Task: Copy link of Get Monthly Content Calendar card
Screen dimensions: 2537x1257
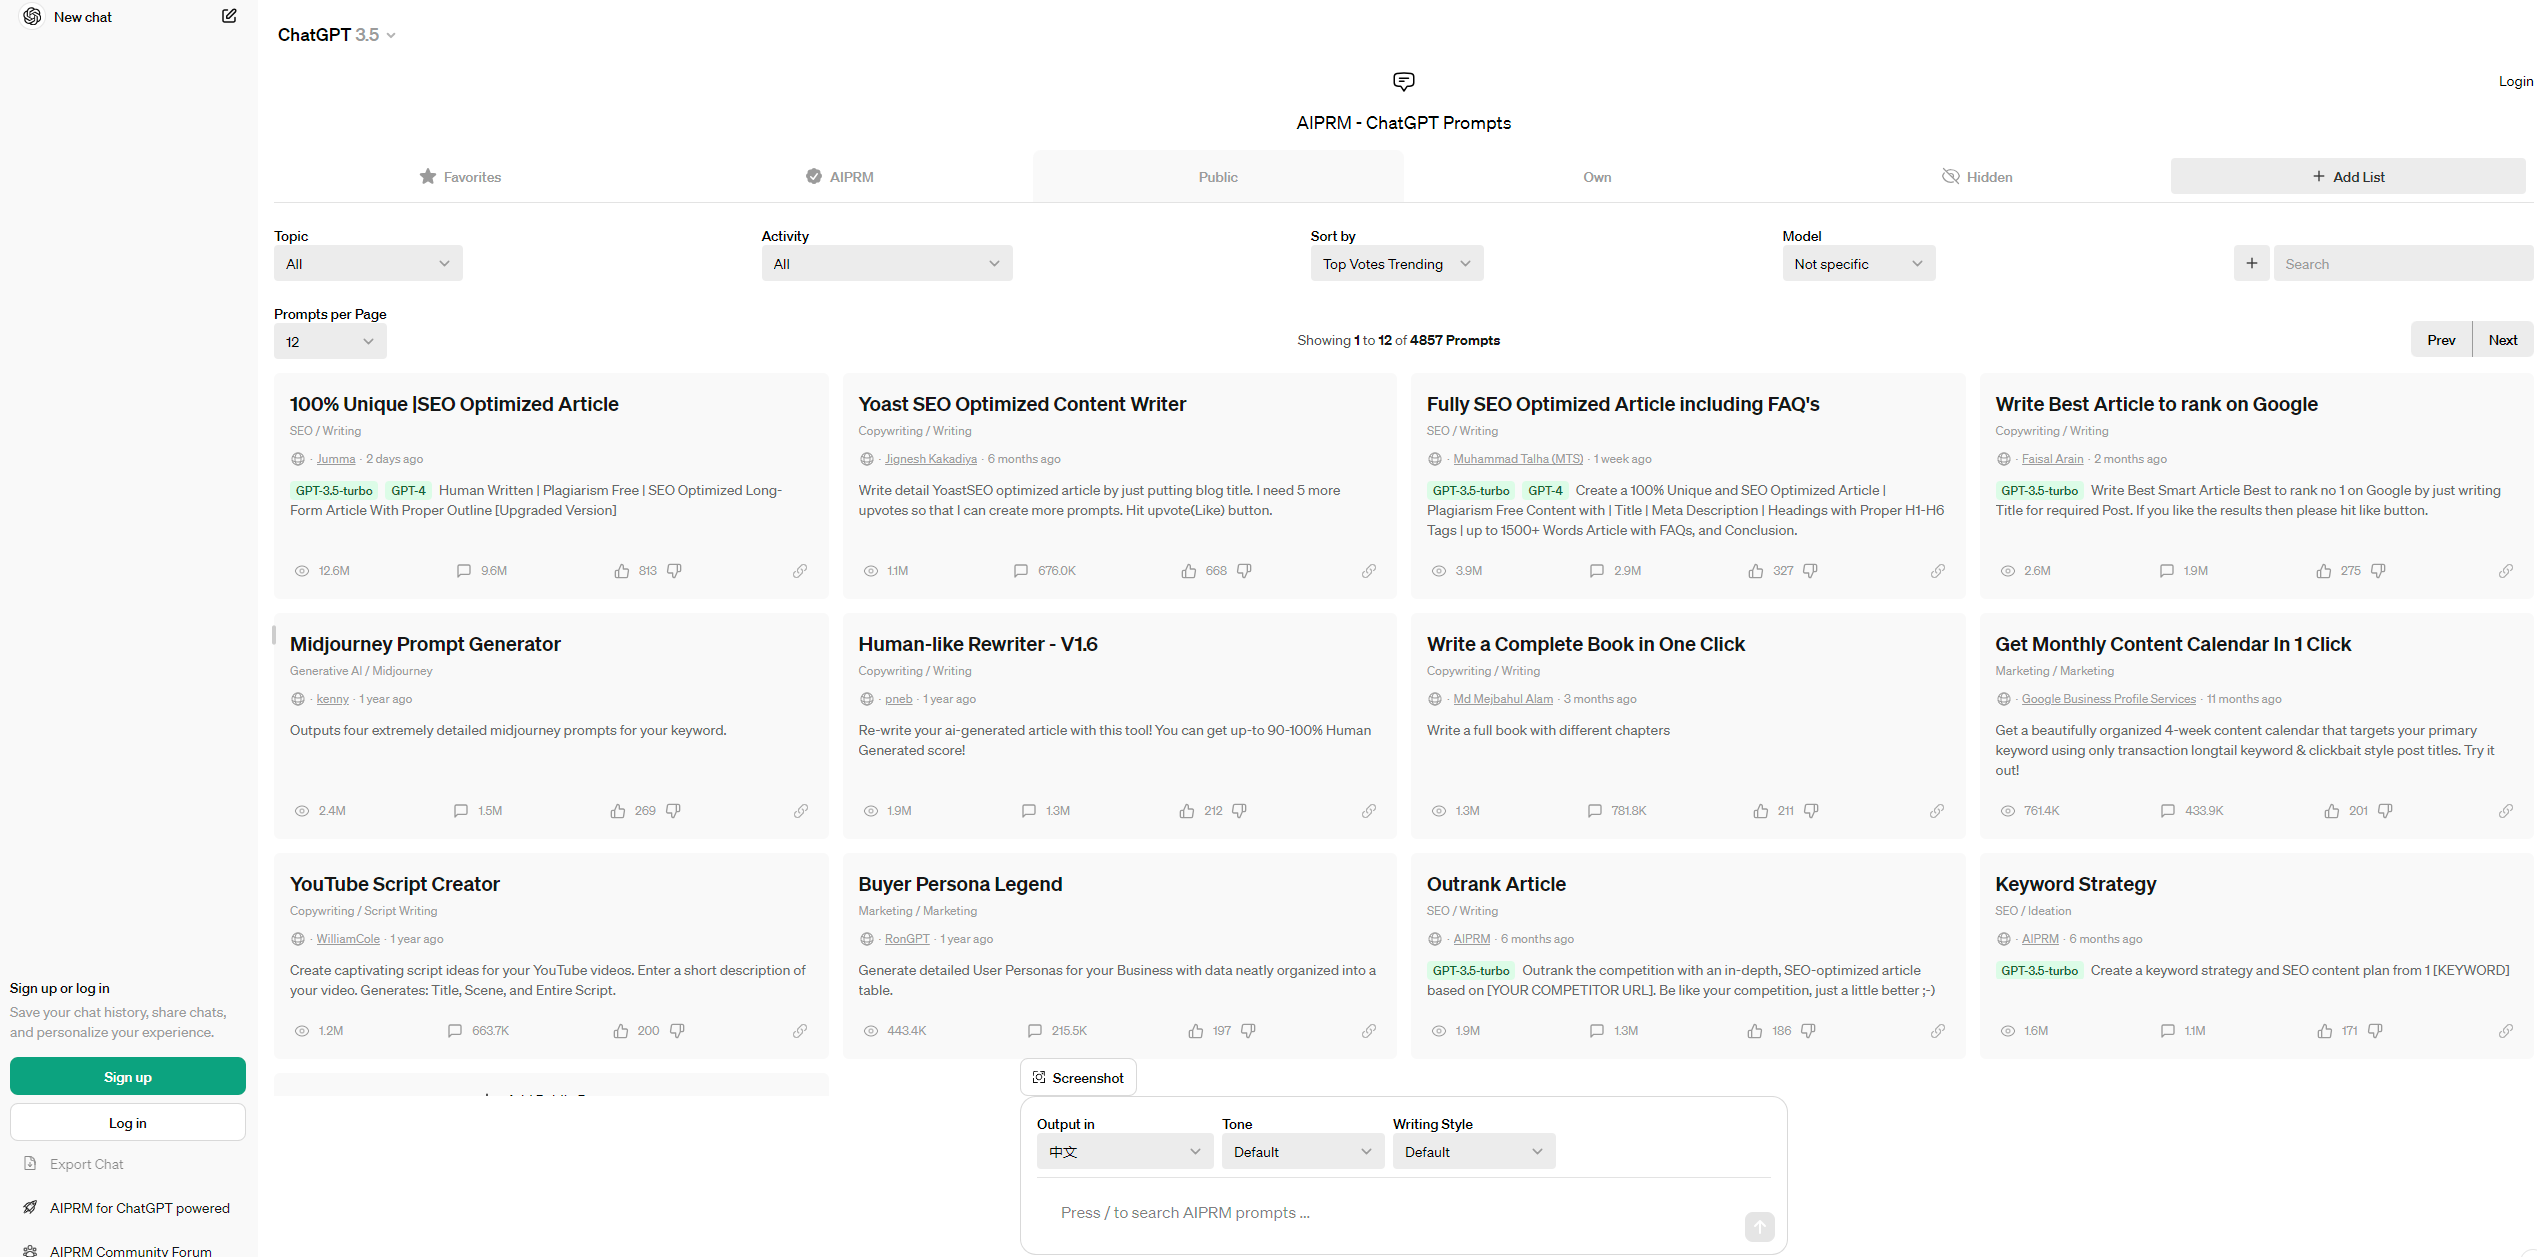Action: (2506, 811)
